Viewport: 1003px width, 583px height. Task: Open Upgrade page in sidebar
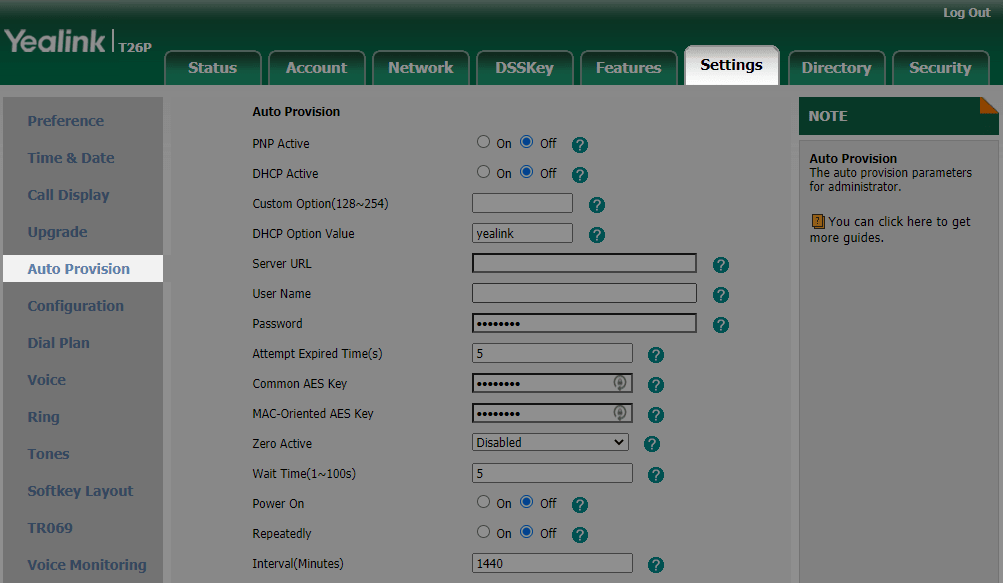point(58,232)
